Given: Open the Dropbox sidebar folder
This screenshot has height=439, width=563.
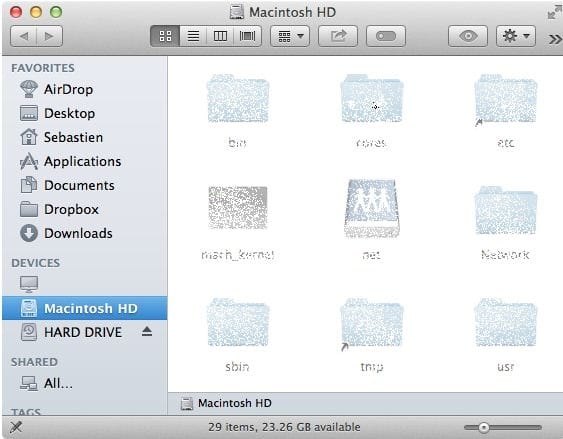Looking at the screenshot, I should (84, 209).
